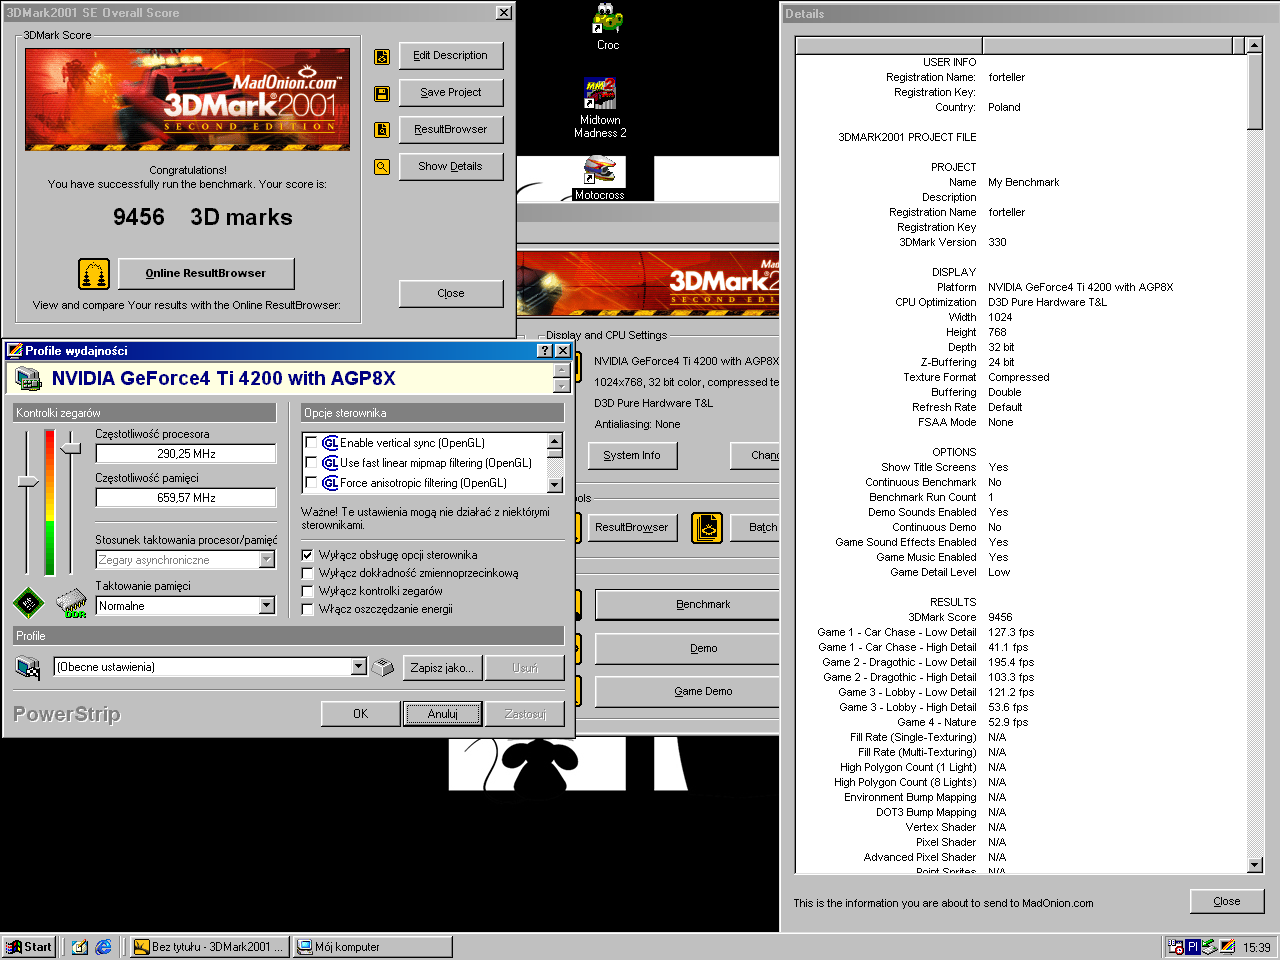
Task: Click the Show Desktop icon in quick launch
Action: tap(80, 947)
